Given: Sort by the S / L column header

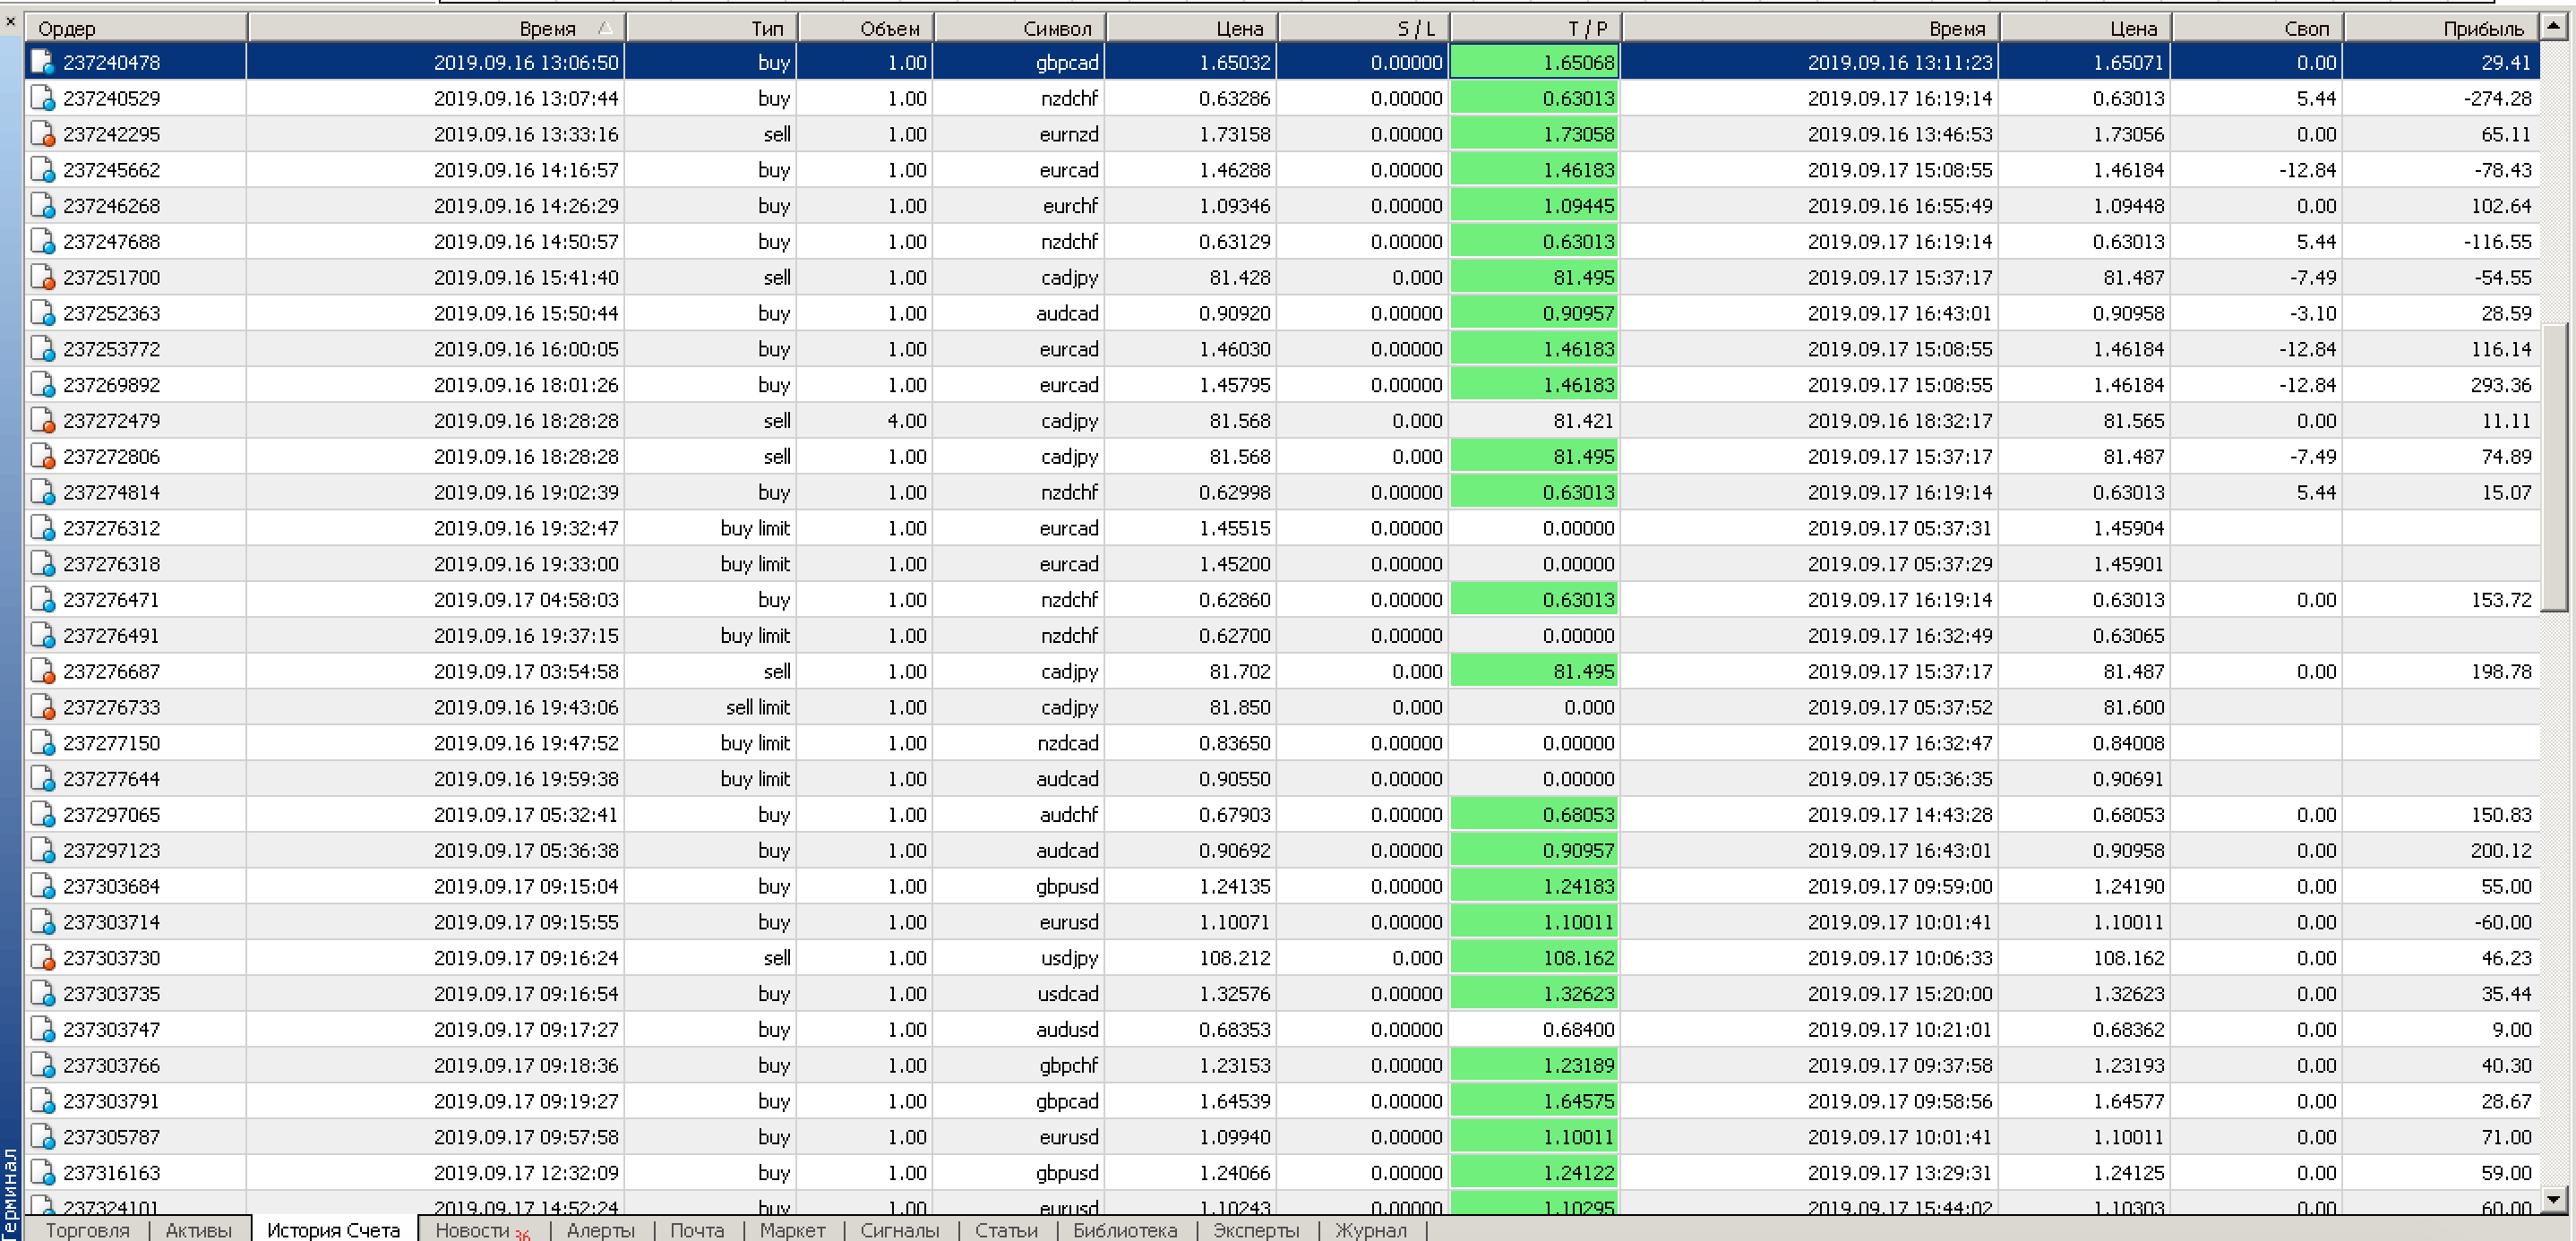Looking at the screenshot, I should pos(1363,28).
